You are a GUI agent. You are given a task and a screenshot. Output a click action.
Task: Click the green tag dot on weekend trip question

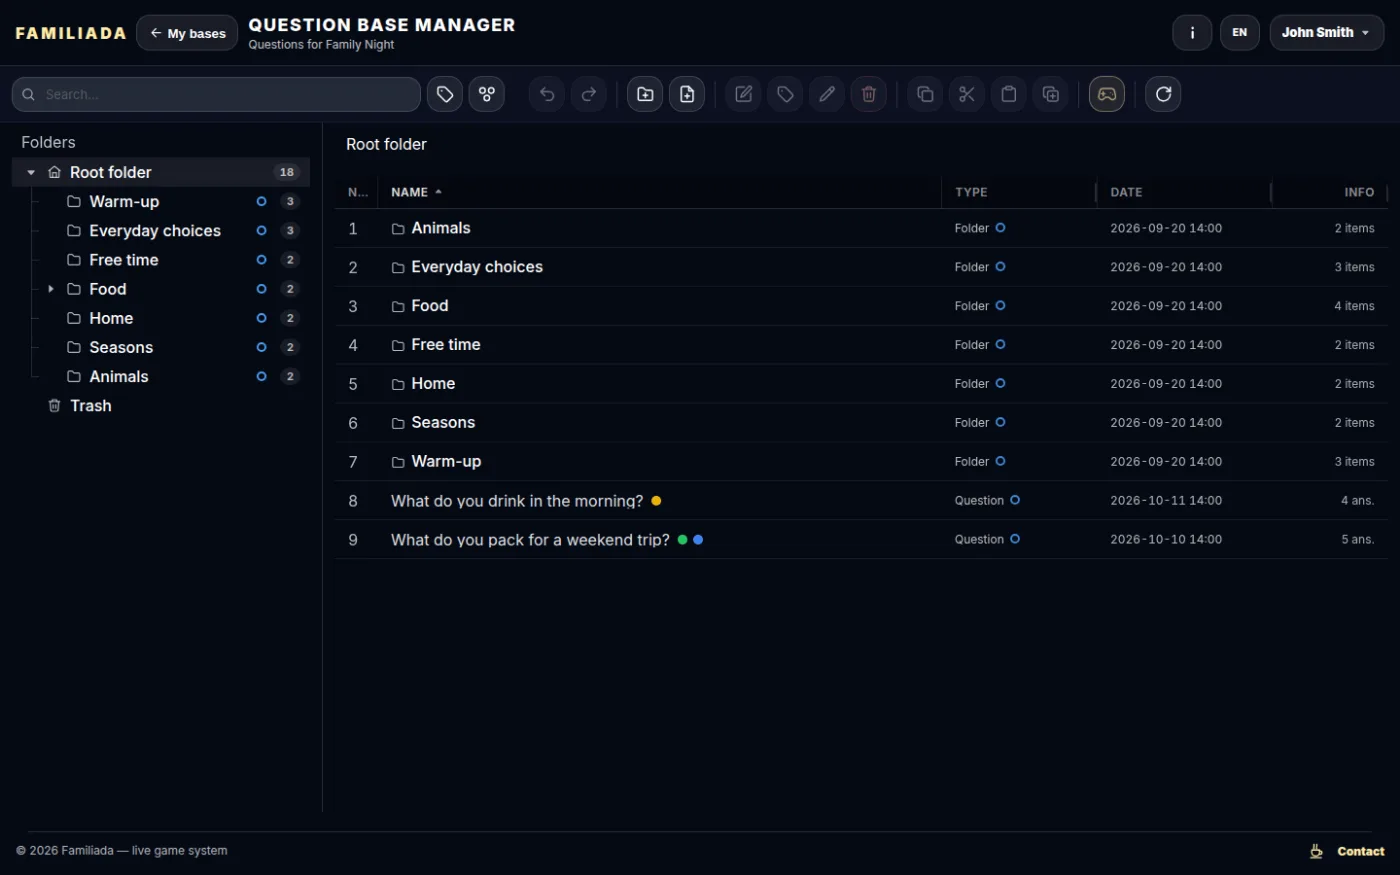coord(682,540)
